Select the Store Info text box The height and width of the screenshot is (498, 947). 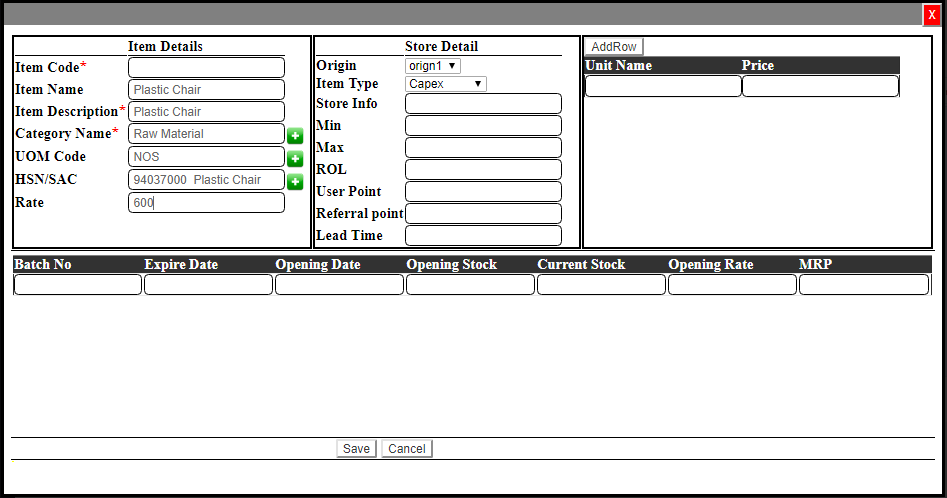[483, 104]
